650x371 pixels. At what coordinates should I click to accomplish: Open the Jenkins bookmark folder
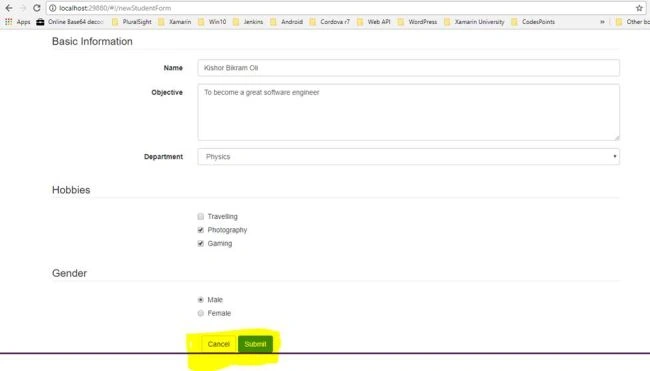point(248,22)
